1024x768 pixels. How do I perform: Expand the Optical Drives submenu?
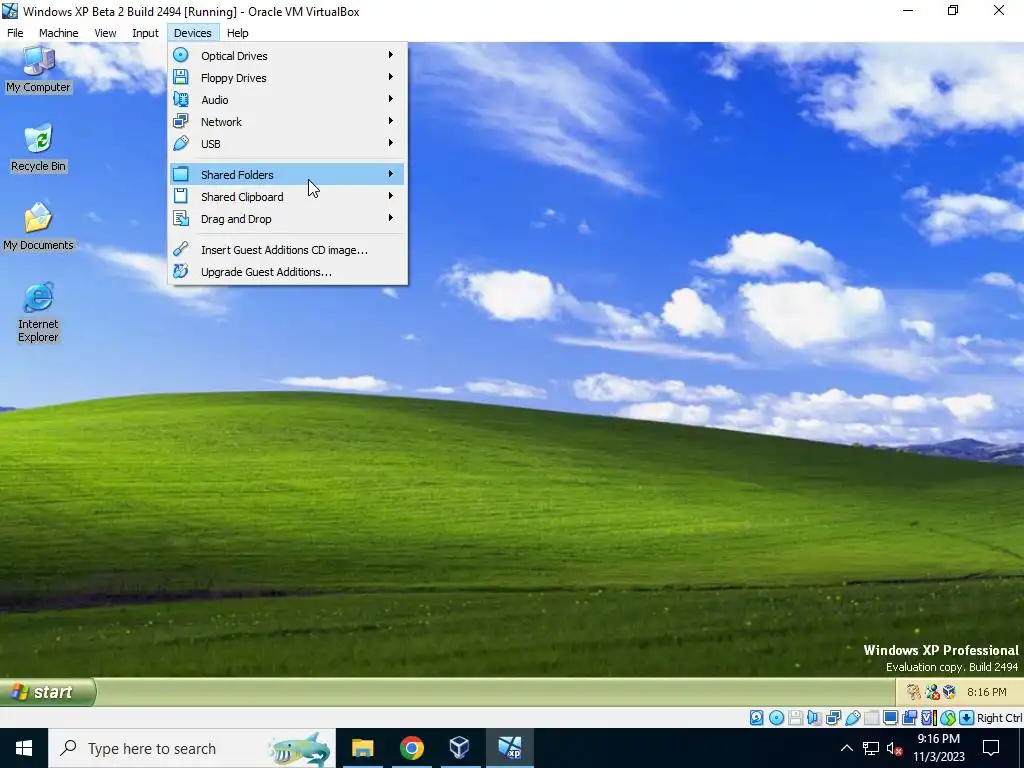point(287,56)
